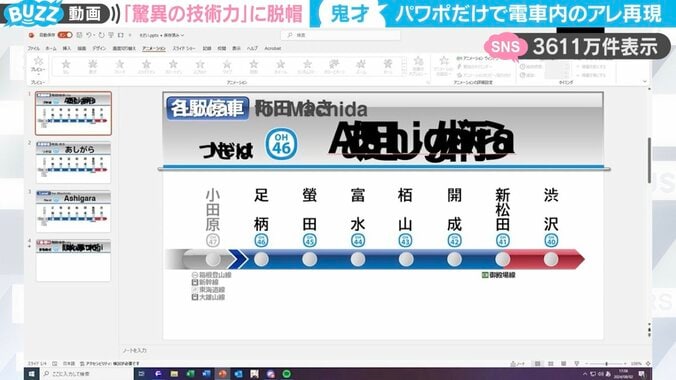Click the Windows Start button
Image resolution: width=676 pixels, height=380 pixels.
31,374
